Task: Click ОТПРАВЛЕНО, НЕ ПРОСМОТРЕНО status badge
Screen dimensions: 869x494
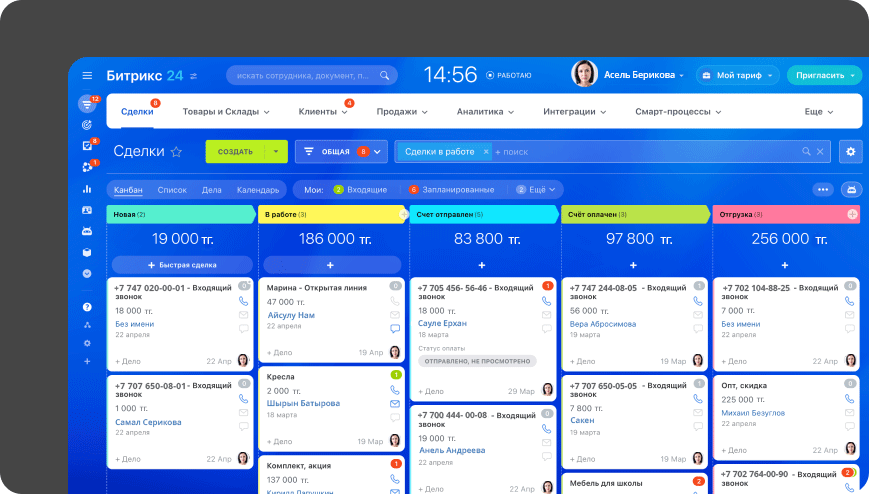Action: (477, 361)
